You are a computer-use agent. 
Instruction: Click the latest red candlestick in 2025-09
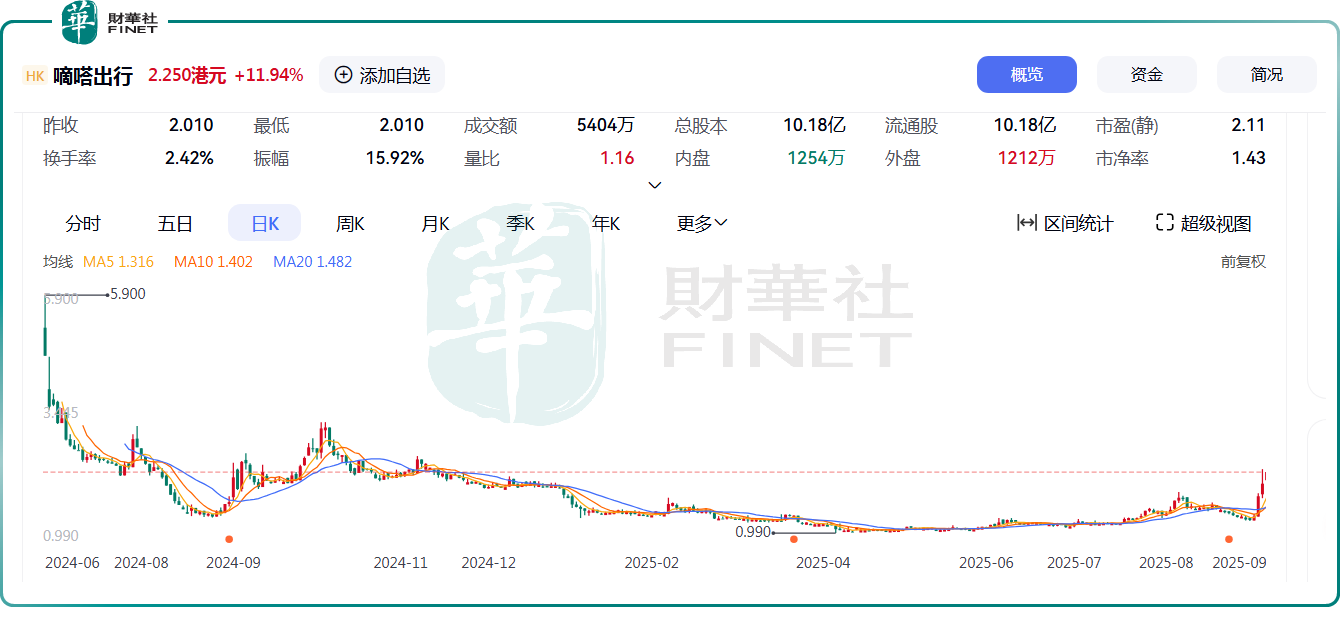point(1263,483)
